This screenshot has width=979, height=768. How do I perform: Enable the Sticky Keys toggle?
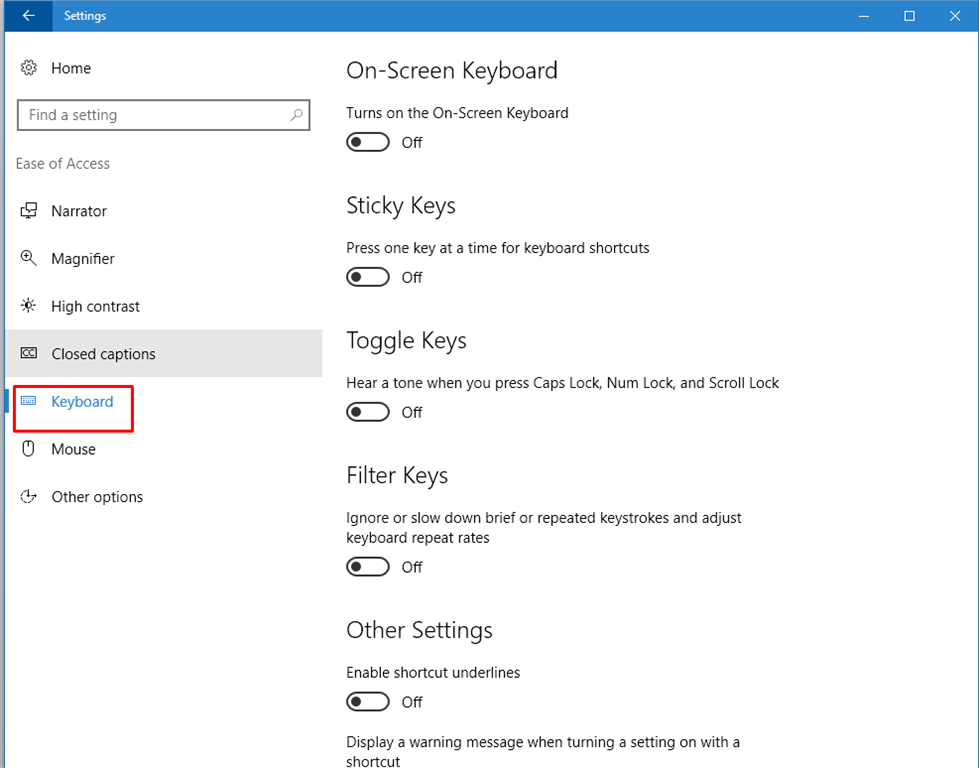pyautogui.click(x=368, y=277)
